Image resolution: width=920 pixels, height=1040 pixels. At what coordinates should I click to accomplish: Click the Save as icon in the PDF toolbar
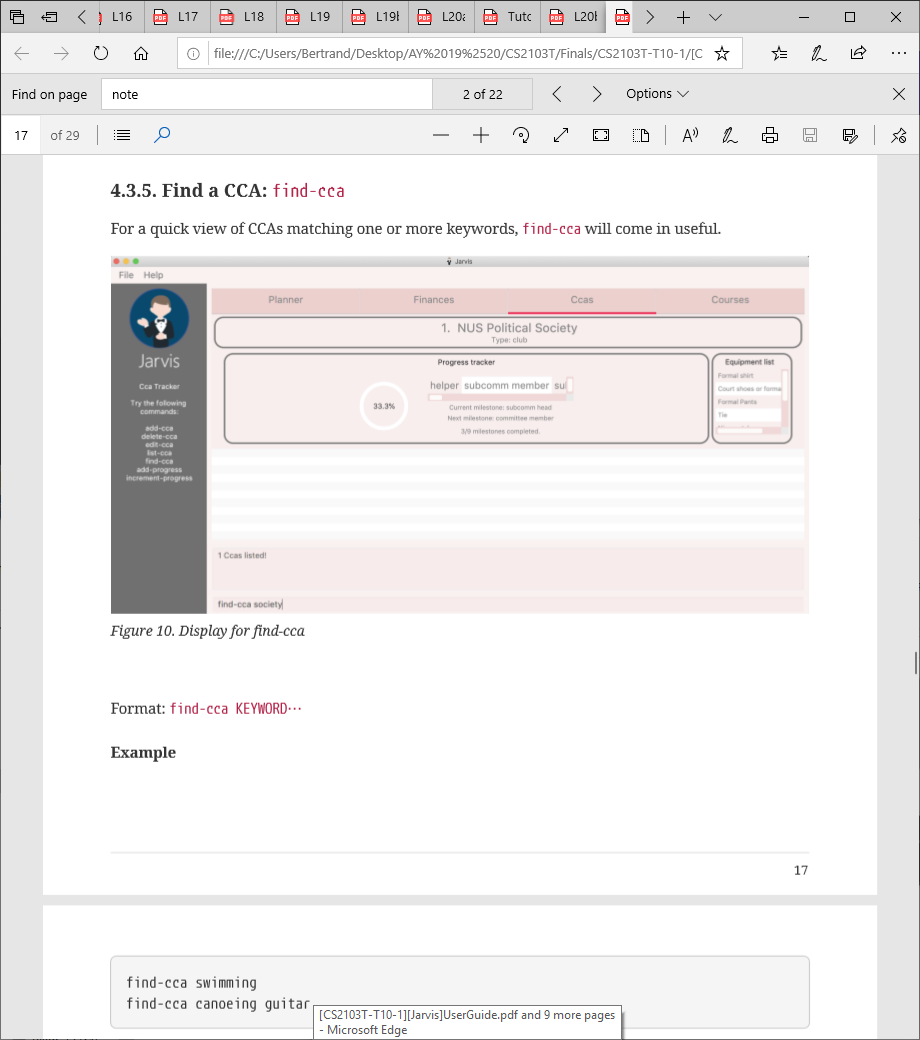(x=850, y=135)
